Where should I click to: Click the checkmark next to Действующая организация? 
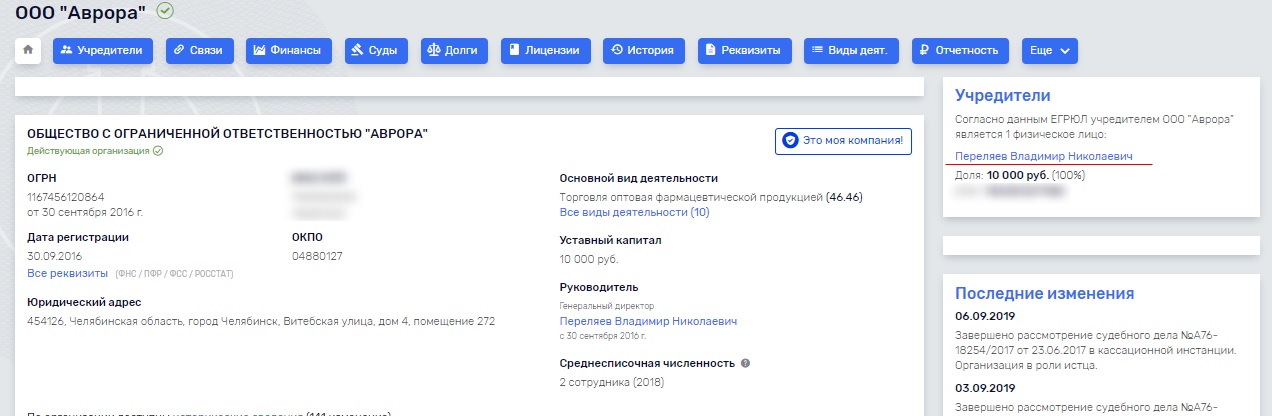[158, 151]
